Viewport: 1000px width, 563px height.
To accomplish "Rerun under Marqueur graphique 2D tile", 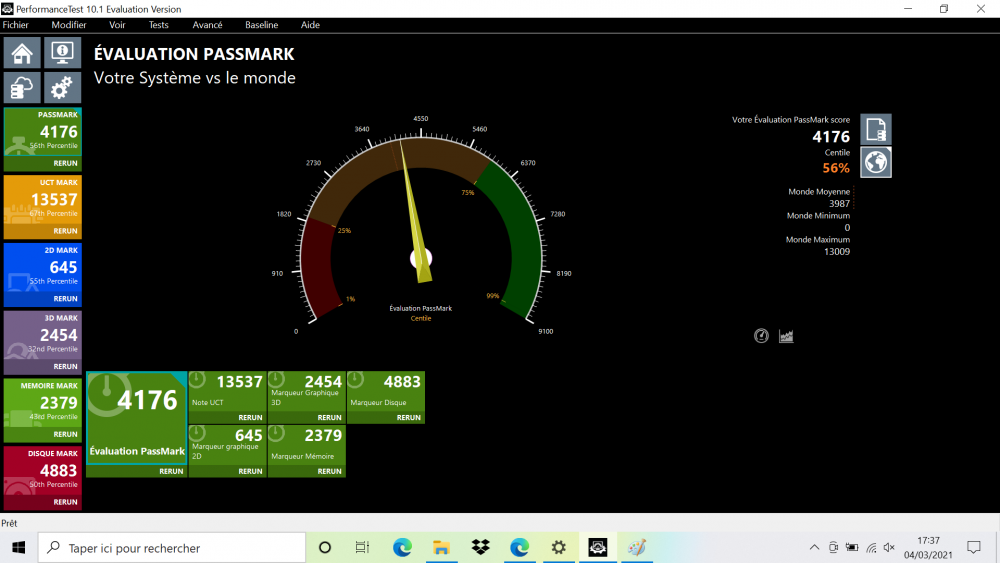I will click(x=250, y=471).
